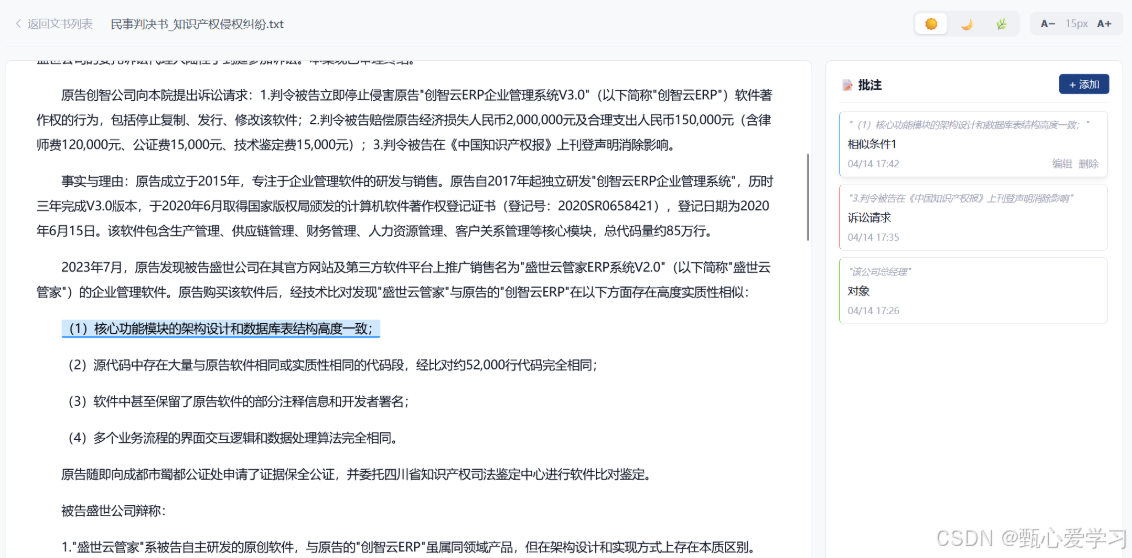Switch to the moon dark theme

click(966, 24)
